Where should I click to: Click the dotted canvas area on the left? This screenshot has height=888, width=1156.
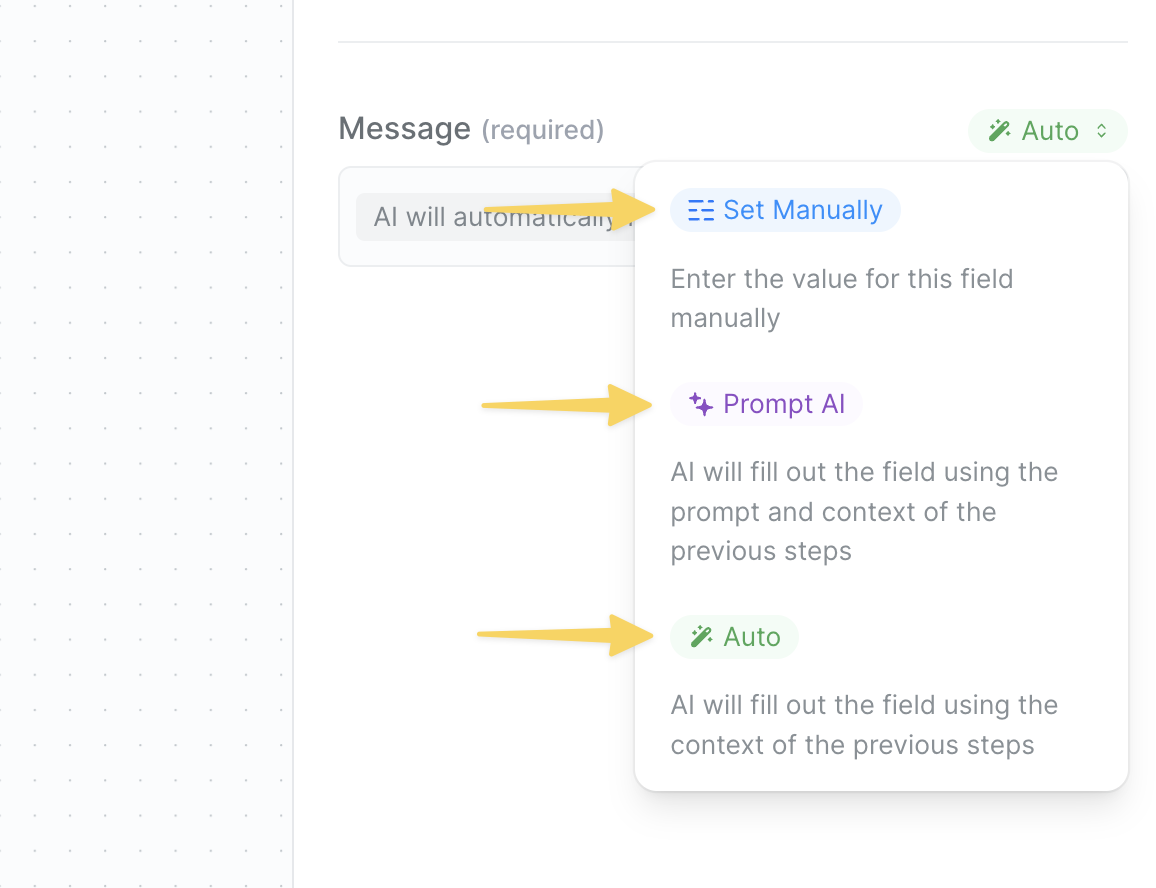(x=145, y=450)
